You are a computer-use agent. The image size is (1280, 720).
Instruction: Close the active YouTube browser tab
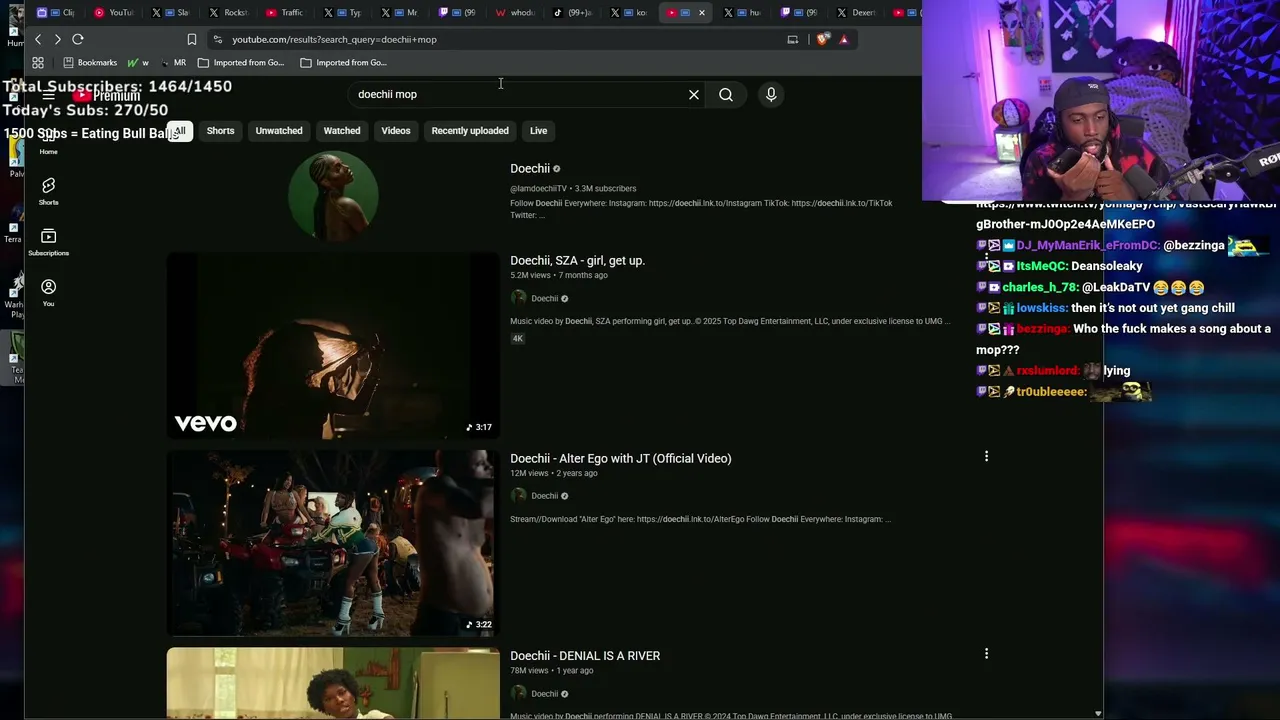702,13
